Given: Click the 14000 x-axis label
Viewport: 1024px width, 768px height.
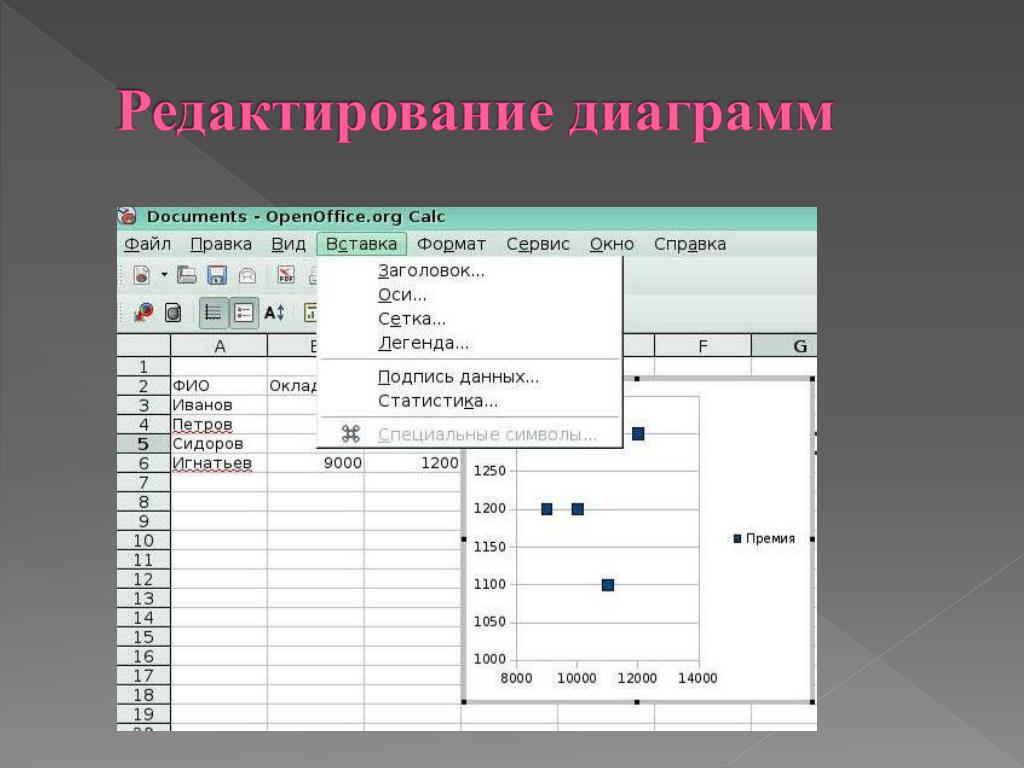Looking at the screenshot, I should click(697, 679).
